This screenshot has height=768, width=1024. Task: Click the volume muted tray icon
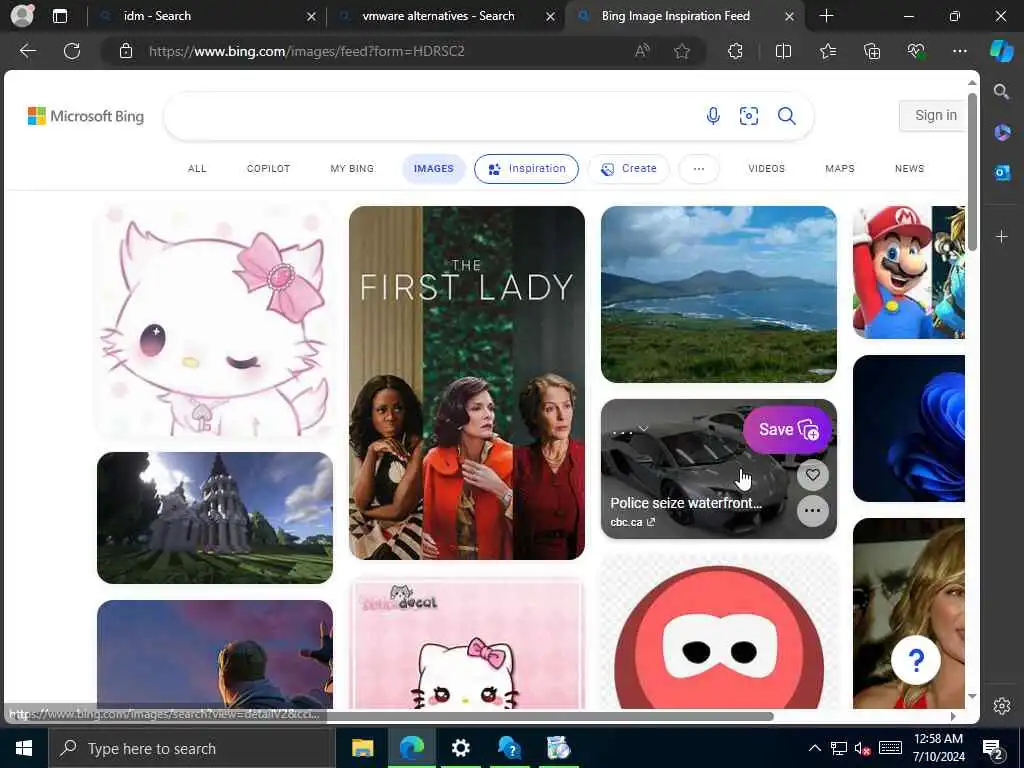tap(862, 748)
